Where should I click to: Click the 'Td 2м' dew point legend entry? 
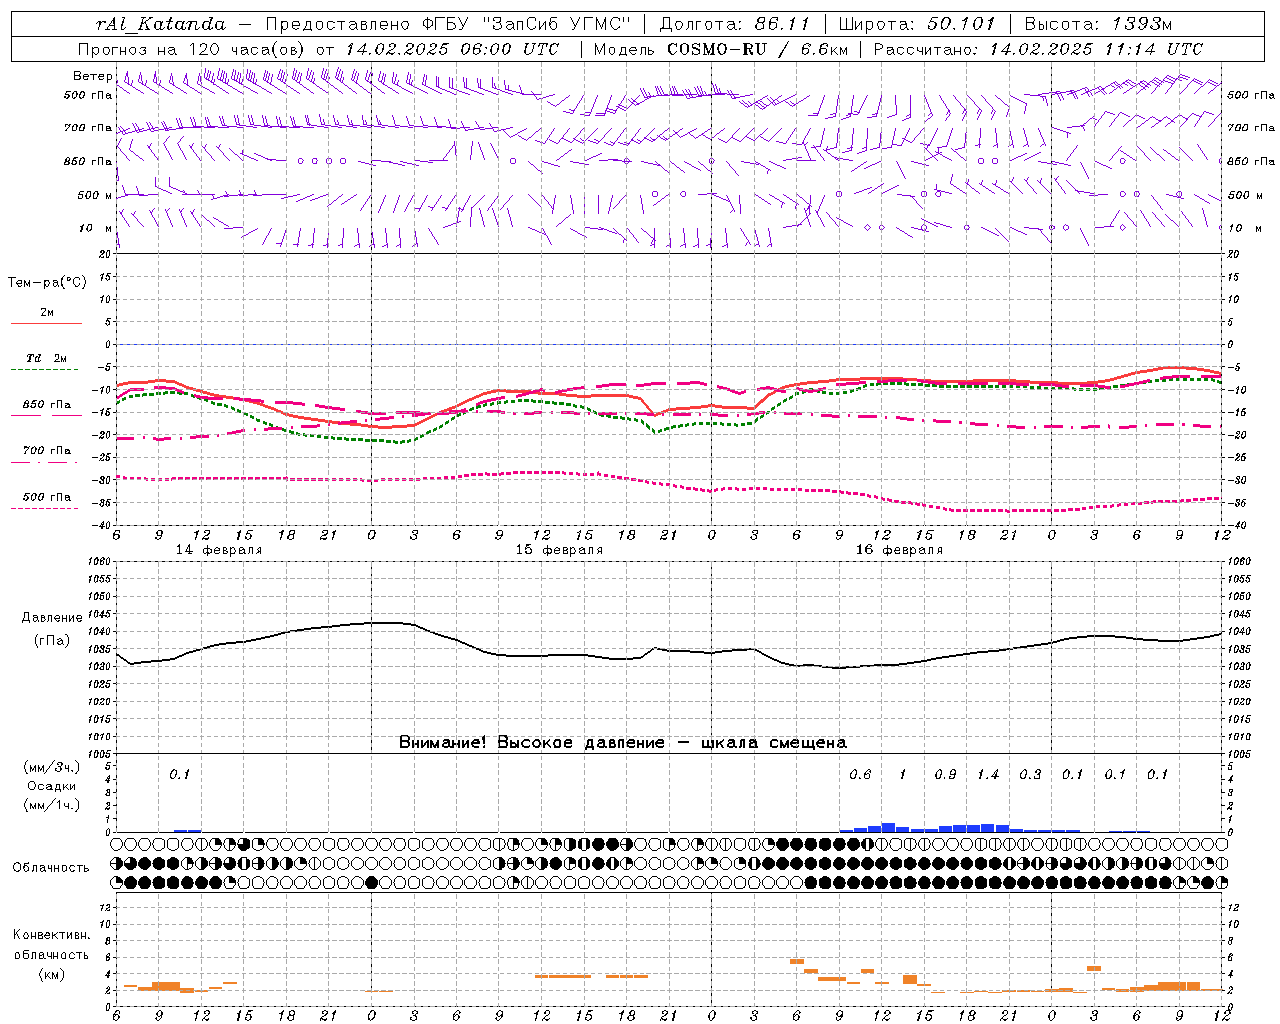pos(46,358)
